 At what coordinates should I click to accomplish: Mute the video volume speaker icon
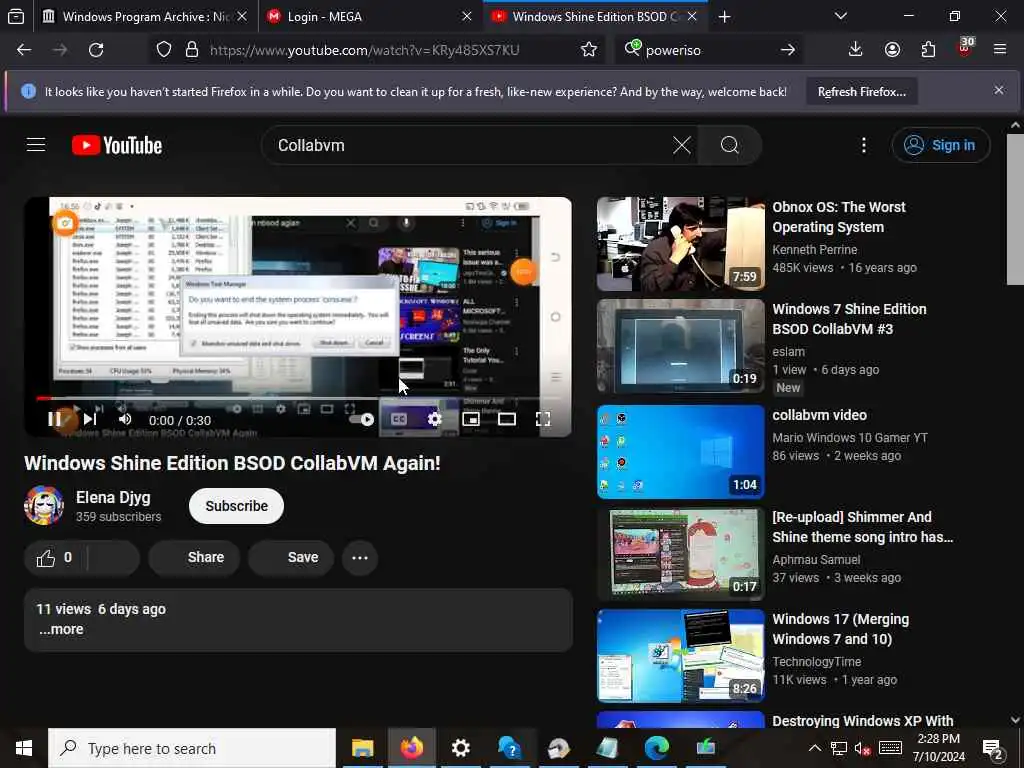pyautogui.click(x=125, y=419)
